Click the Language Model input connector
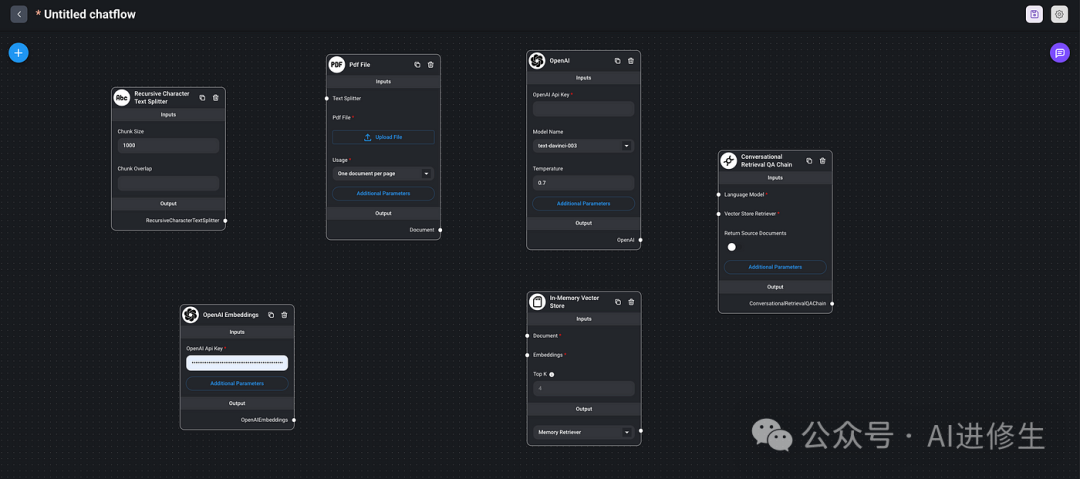 point(718,194)
